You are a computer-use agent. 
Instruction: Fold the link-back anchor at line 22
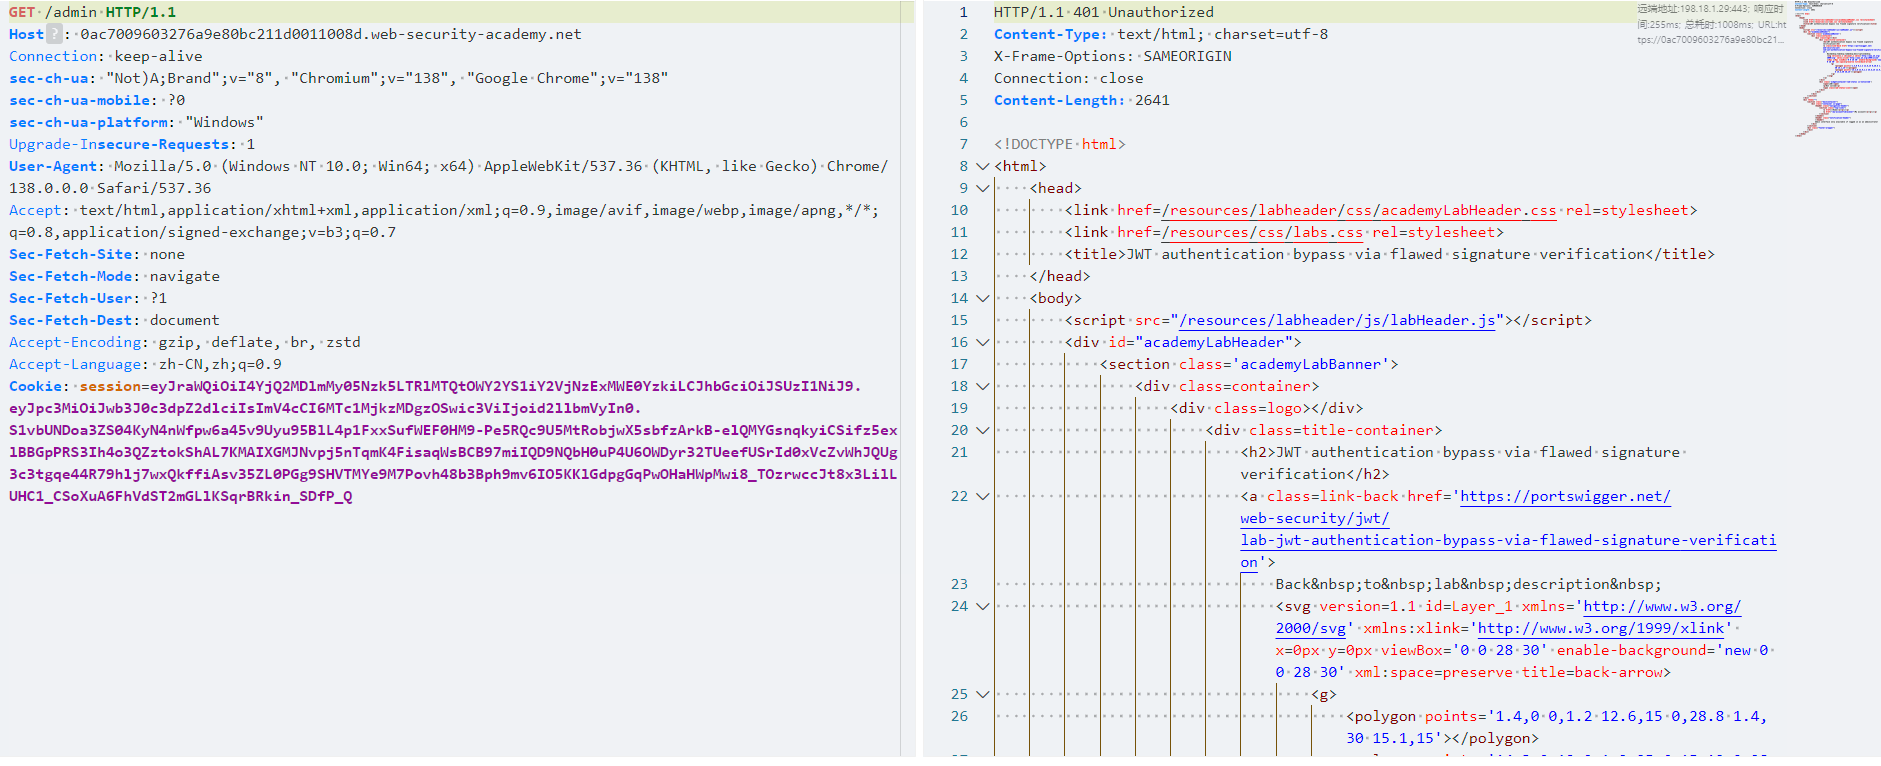pos(982,496)
